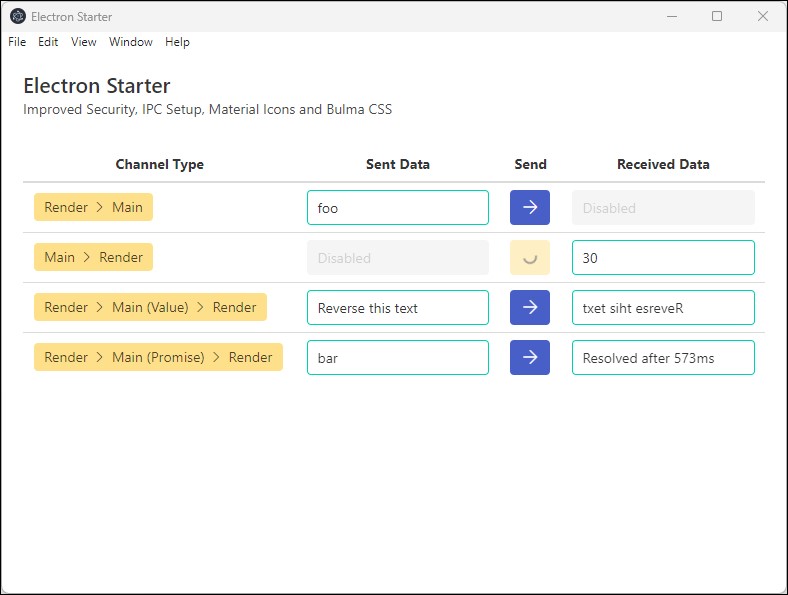This screenshot has width=788, height=595.
Task: Open the Window menu
Action: coord(131,42)
